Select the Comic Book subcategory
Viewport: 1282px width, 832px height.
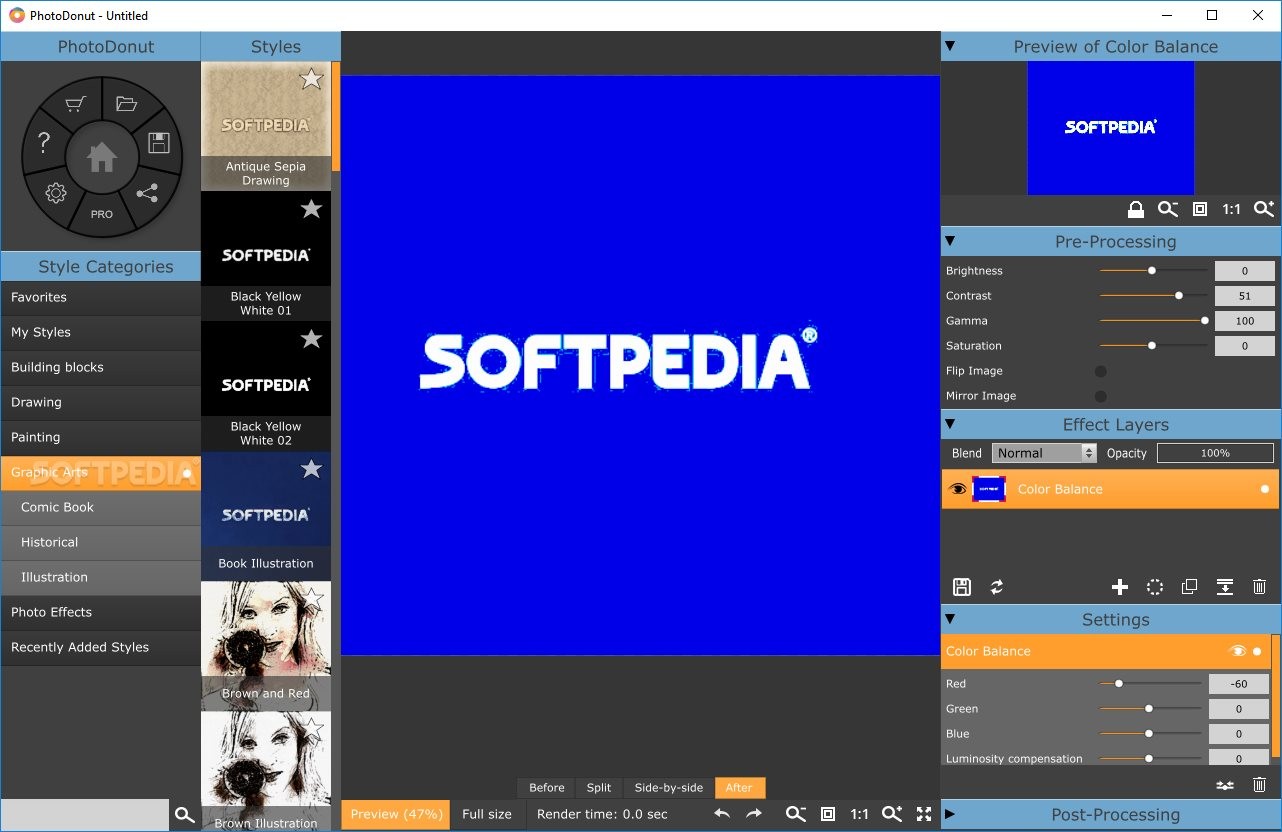click(x=101, y=507)
